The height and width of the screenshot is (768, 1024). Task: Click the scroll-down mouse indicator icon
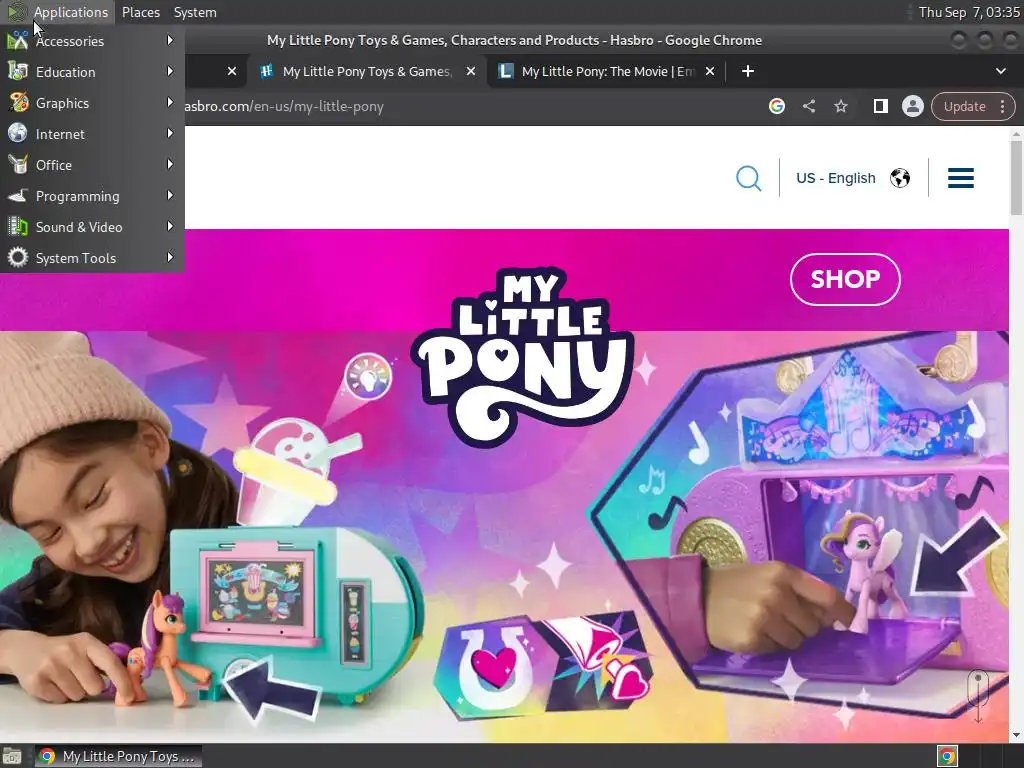pos(978,695)
